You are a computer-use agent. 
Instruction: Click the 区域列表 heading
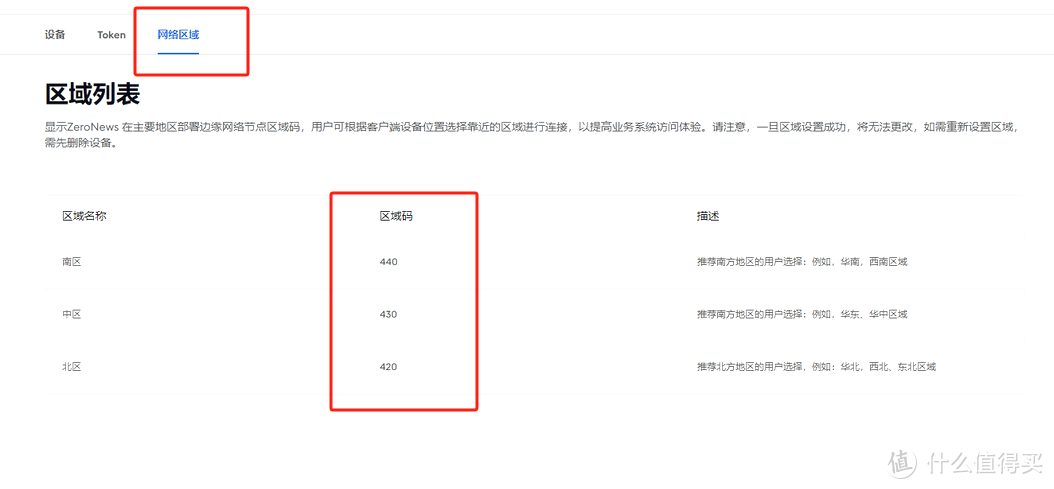[x=92, y=94]
